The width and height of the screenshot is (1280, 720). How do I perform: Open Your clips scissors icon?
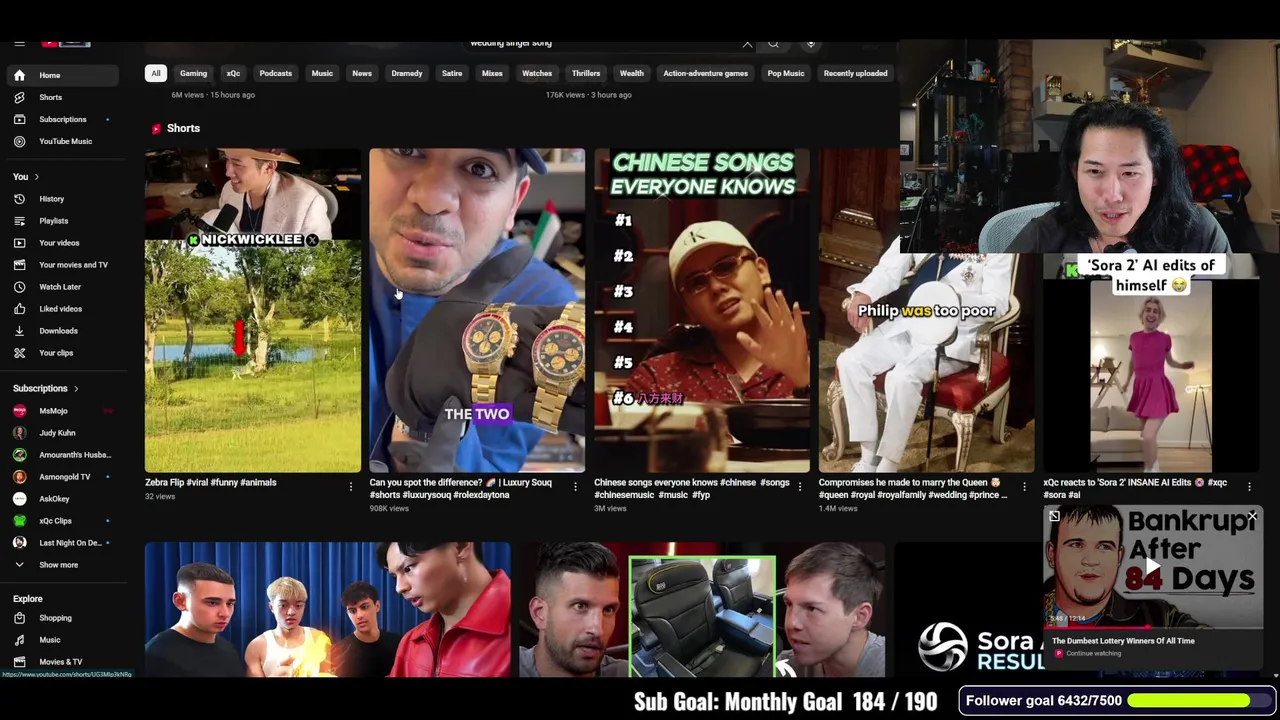19,353
